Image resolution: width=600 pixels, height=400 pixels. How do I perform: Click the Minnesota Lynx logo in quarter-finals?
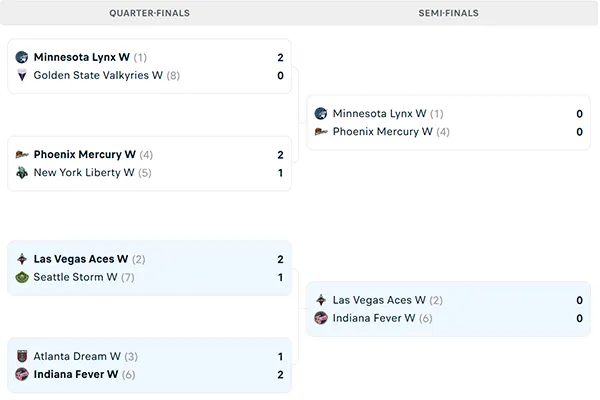click(x=22, y=58)
